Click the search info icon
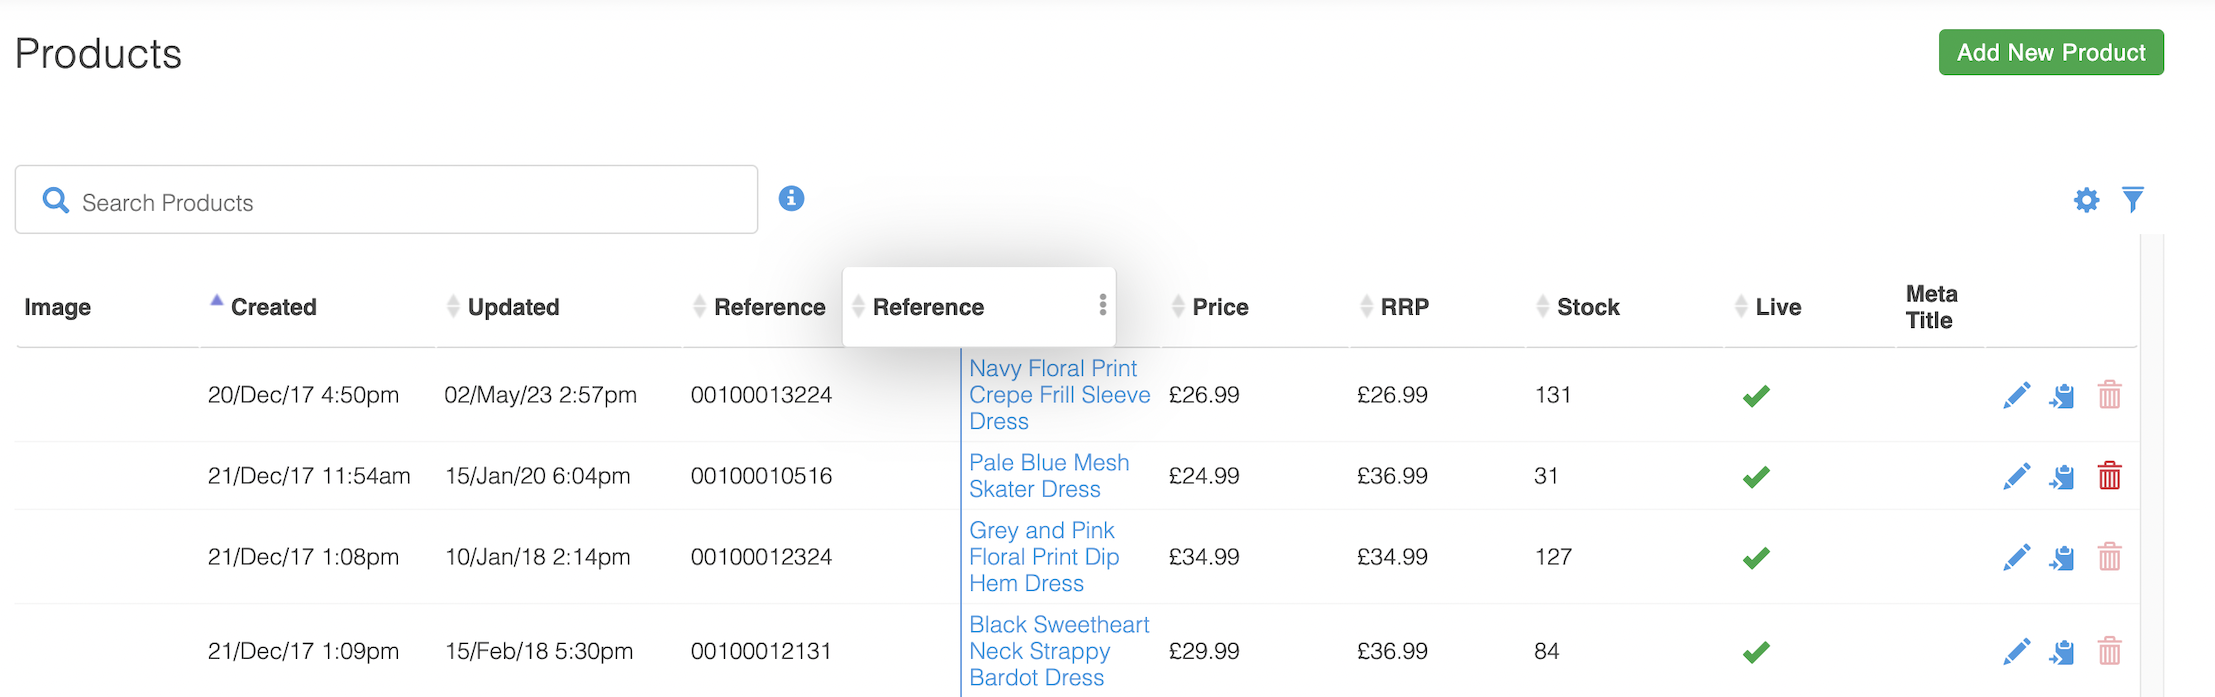 (791, 199)
